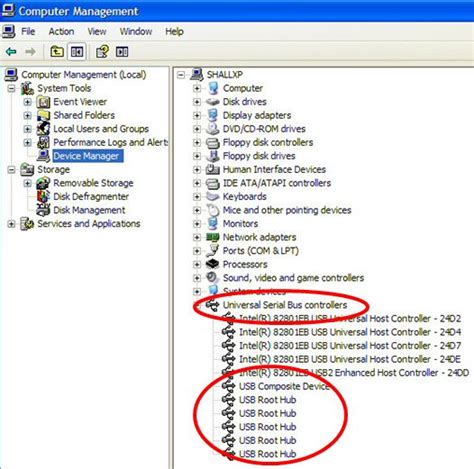Select Intel 82801EB USB2 Enhanced Host Controller
474x469 pixels.
354,372
